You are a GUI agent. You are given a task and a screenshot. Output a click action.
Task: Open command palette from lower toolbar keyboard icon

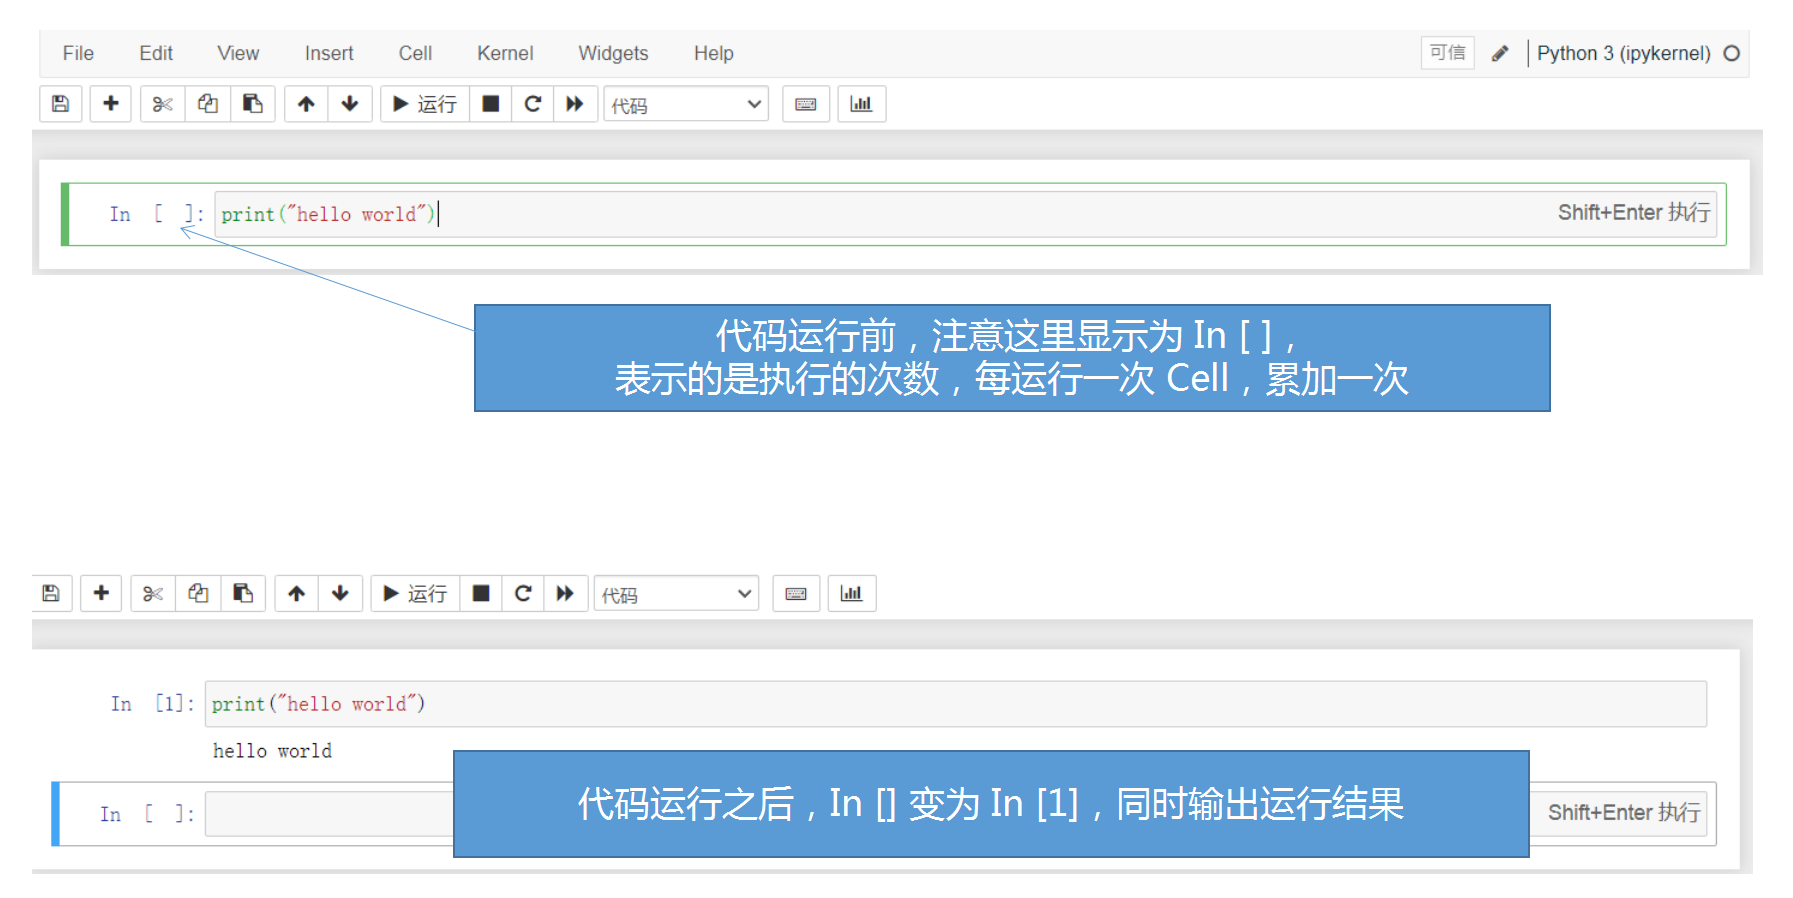pos(796,594)
